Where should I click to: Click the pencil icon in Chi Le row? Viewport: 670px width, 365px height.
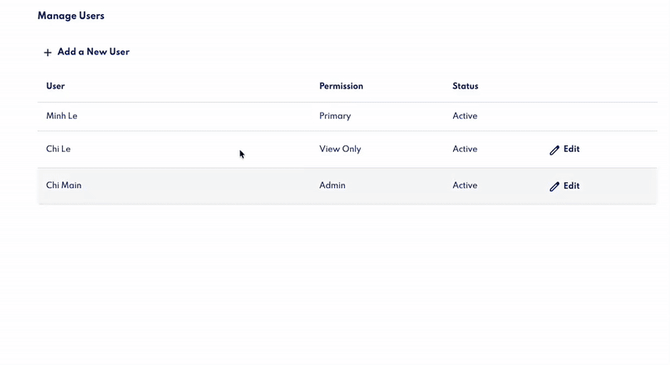coord(554,150)
